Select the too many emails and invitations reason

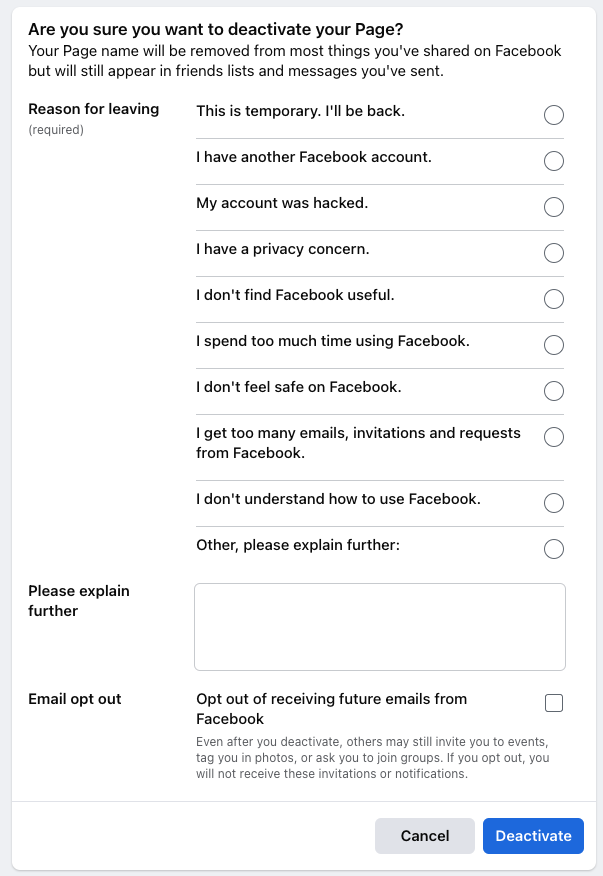(554, 437)
